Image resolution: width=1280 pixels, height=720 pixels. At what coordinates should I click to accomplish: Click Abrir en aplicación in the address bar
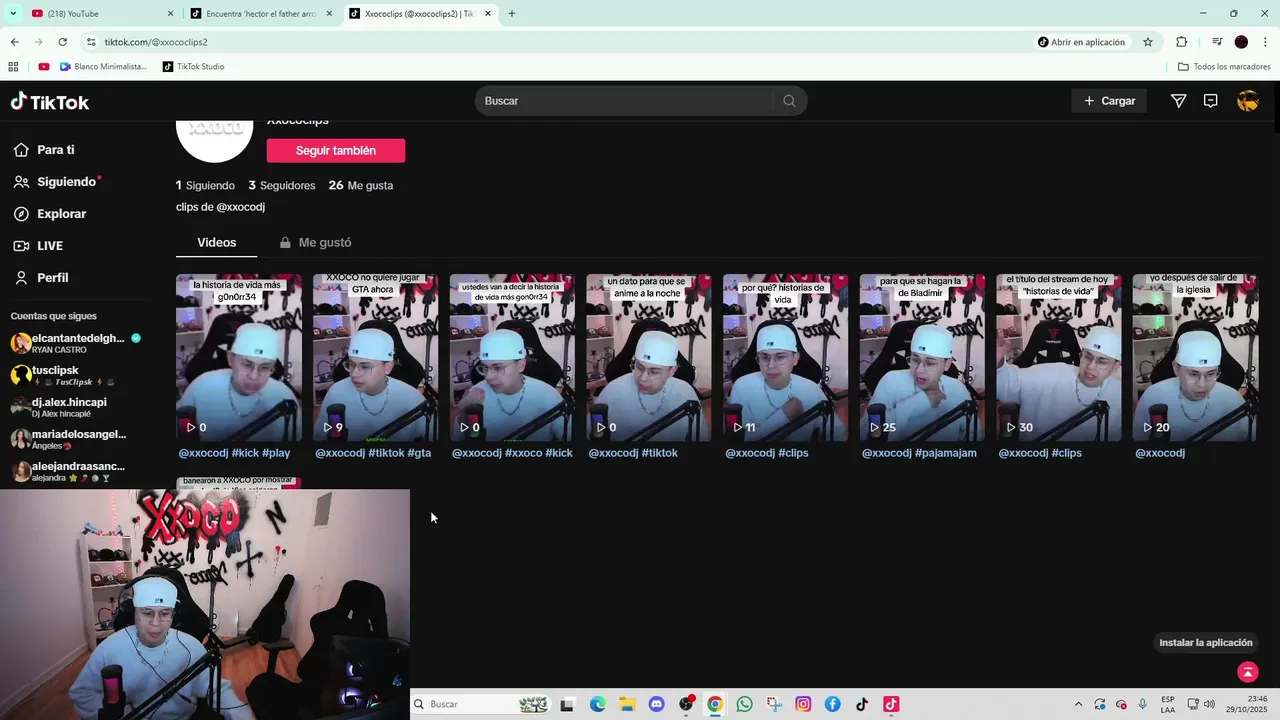1081,42
